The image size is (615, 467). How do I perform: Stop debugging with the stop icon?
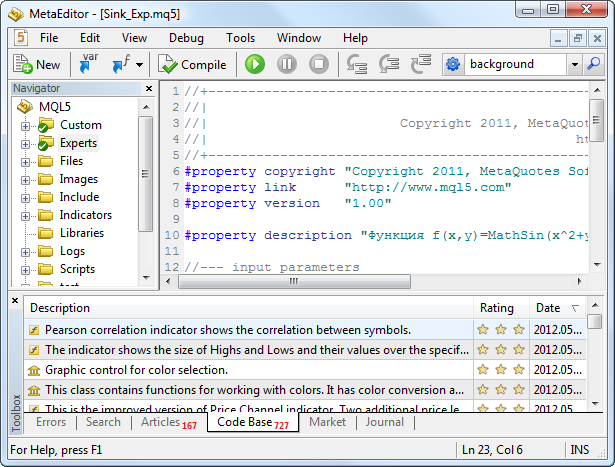[x=319, y=64]
